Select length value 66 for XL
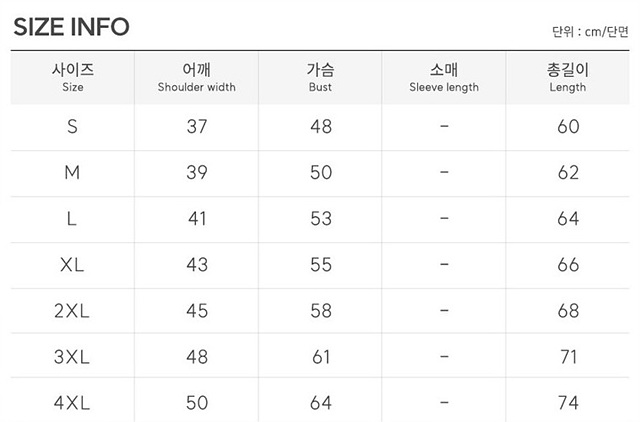Screen dimensions: 640x422 point(568,265)
